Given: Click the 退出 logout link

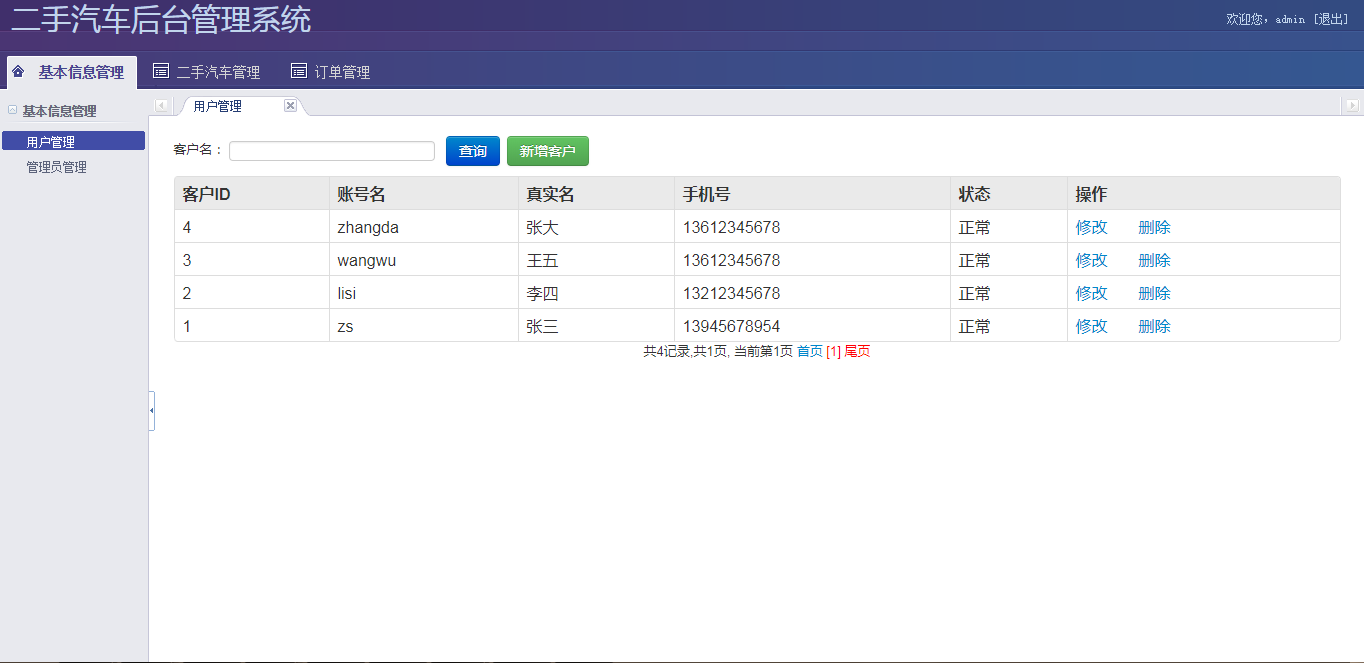Looking at the screenshot, I should tap(1331, 19).
